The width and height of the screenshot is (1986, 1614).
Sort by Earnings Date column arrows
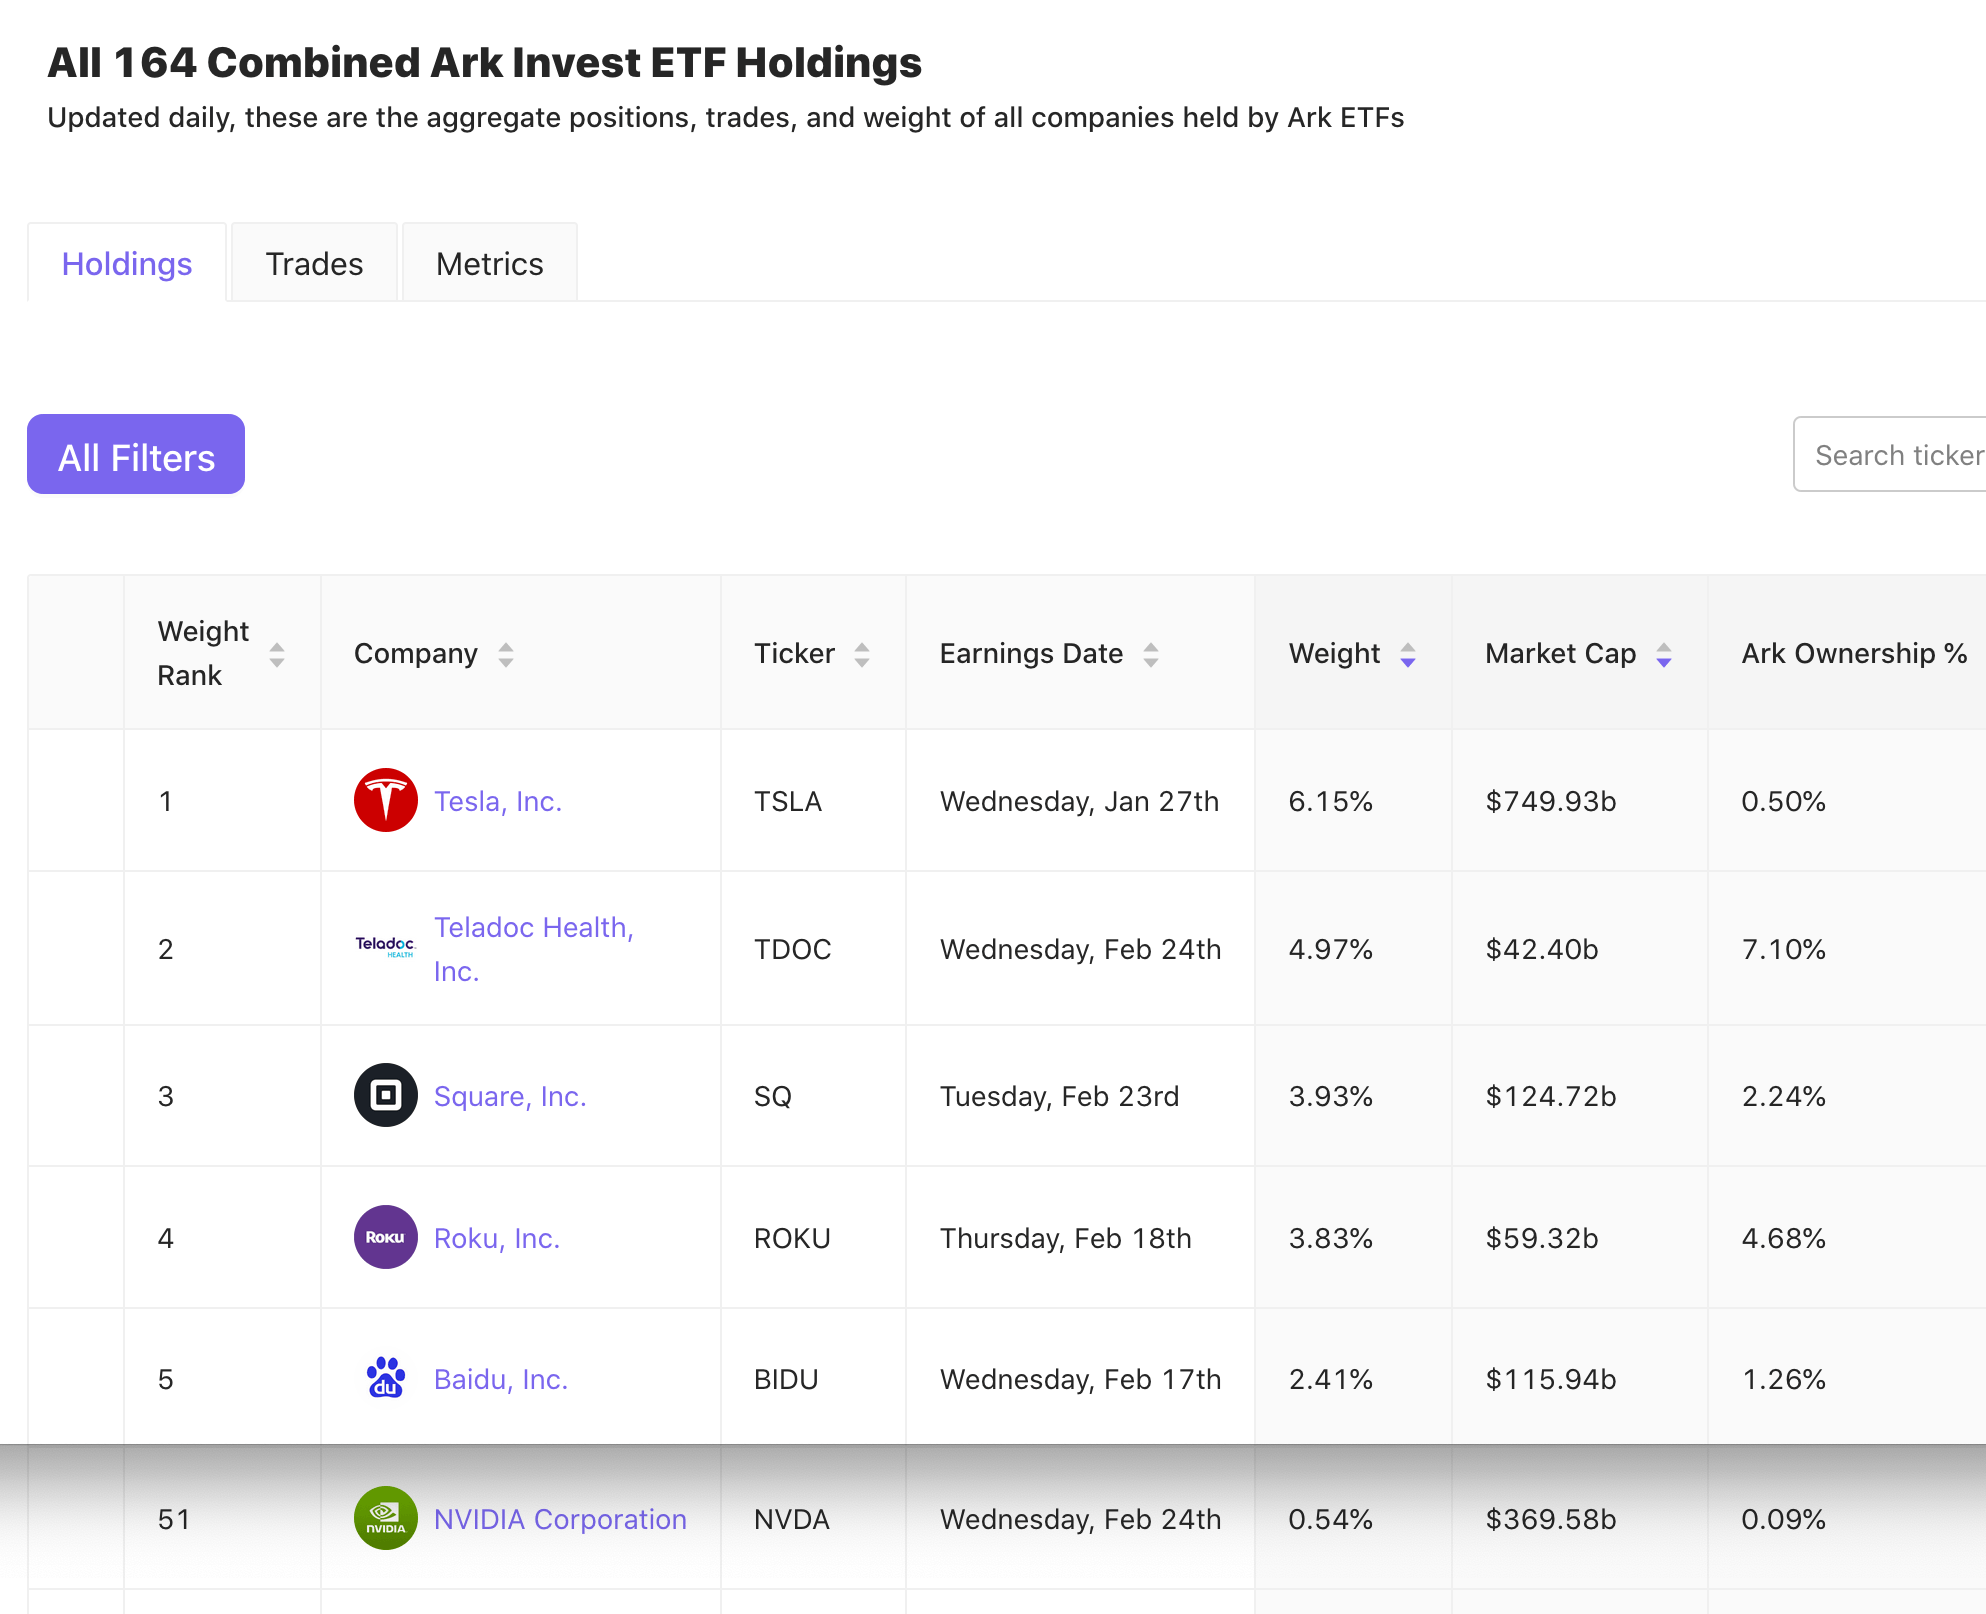(x=1151, y=655)
